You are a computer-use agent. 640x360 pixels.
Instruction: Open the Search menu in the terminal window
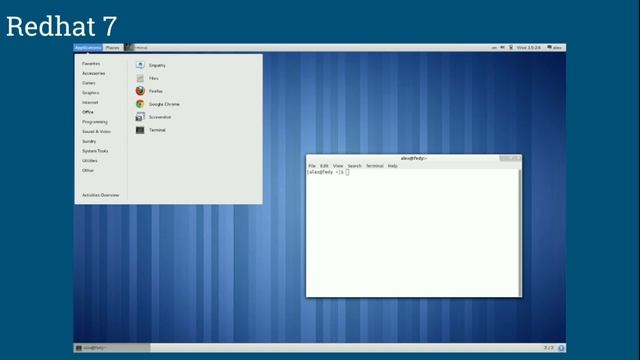[354, 166]
